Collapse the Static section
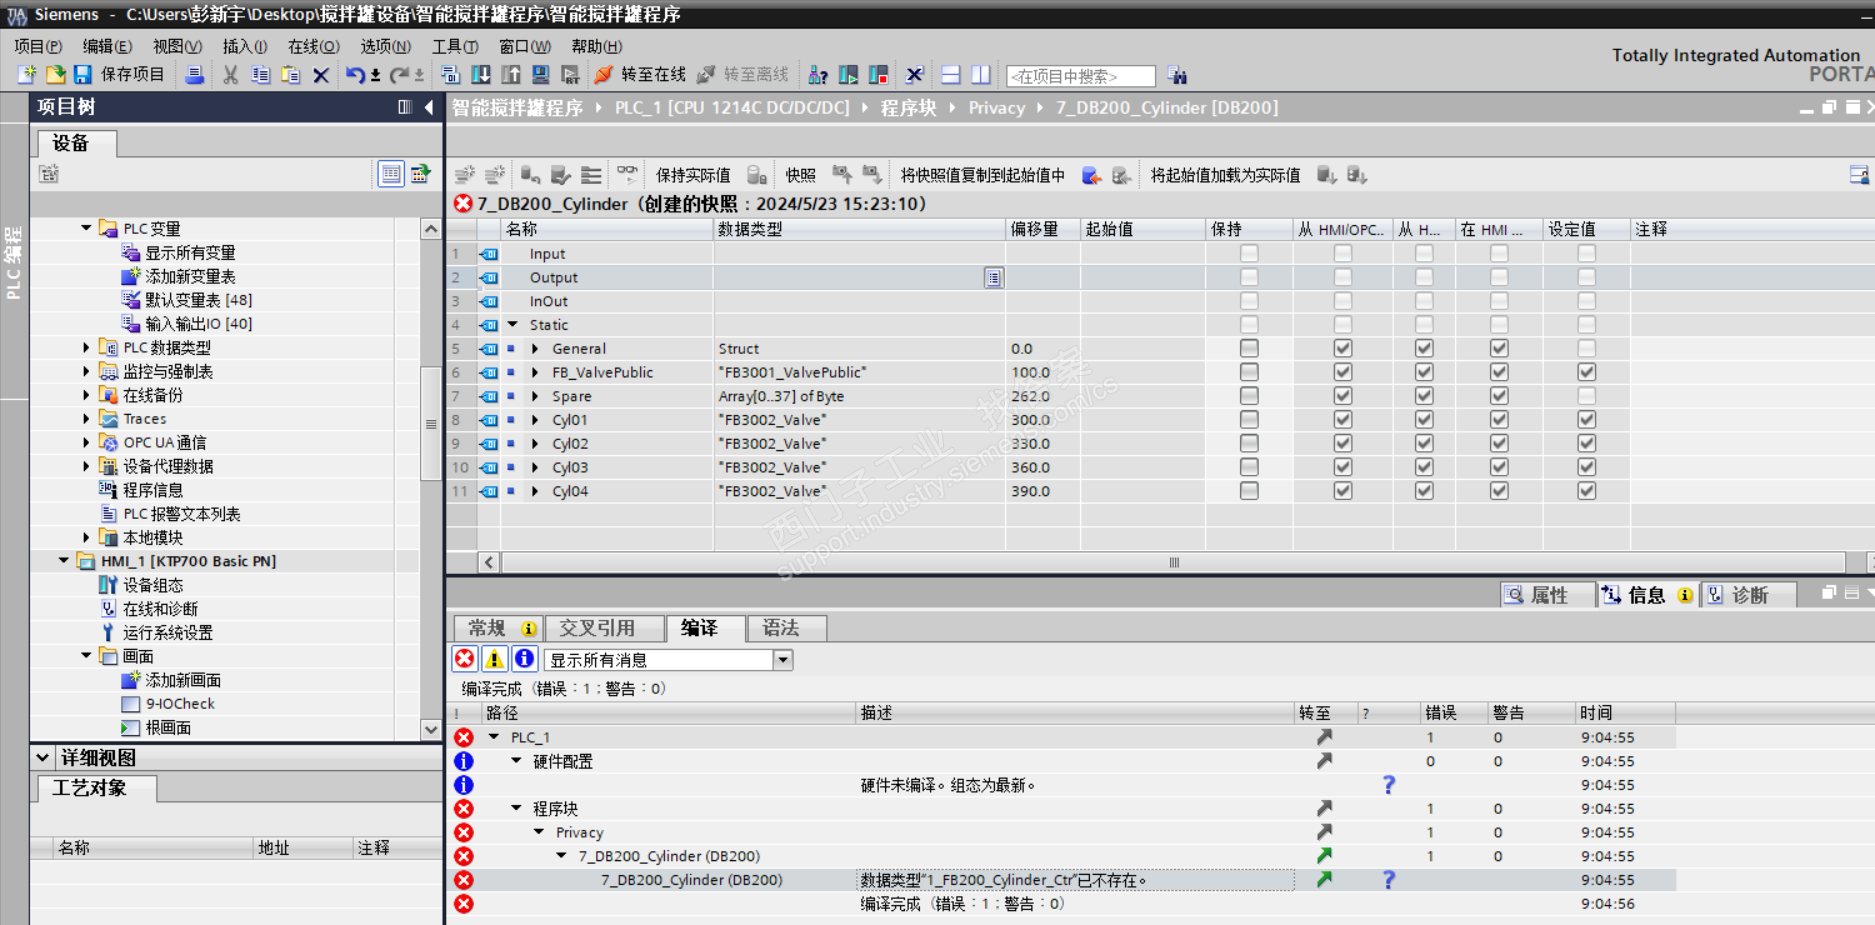 tap(513, 325)
